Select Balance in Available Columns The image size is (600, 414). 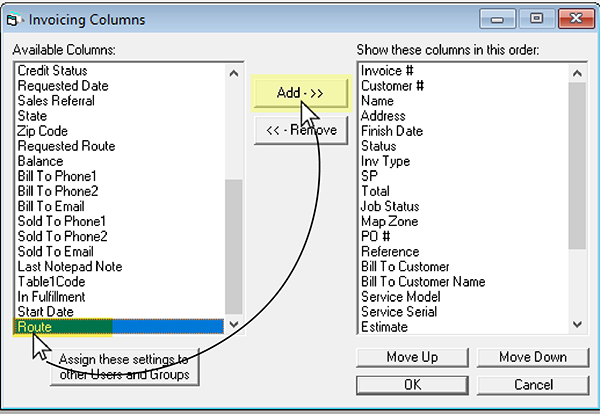click(120, 161)
